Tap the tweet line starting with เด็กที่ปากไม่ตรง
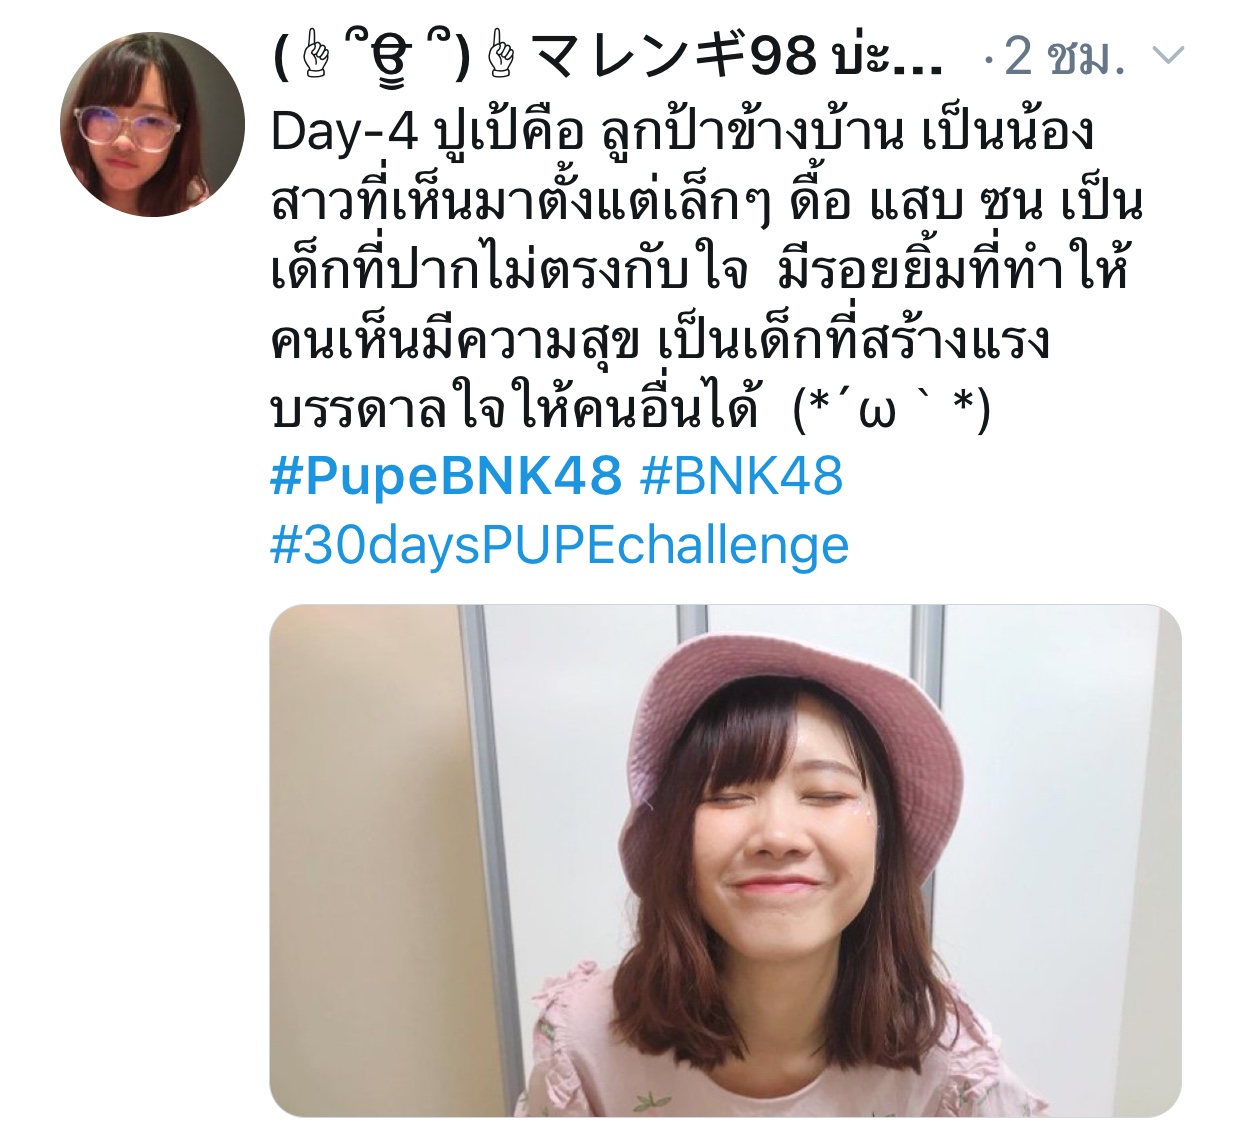Image resolution: width=1242 pixels, height=1123 pixels. coord(700,272)
